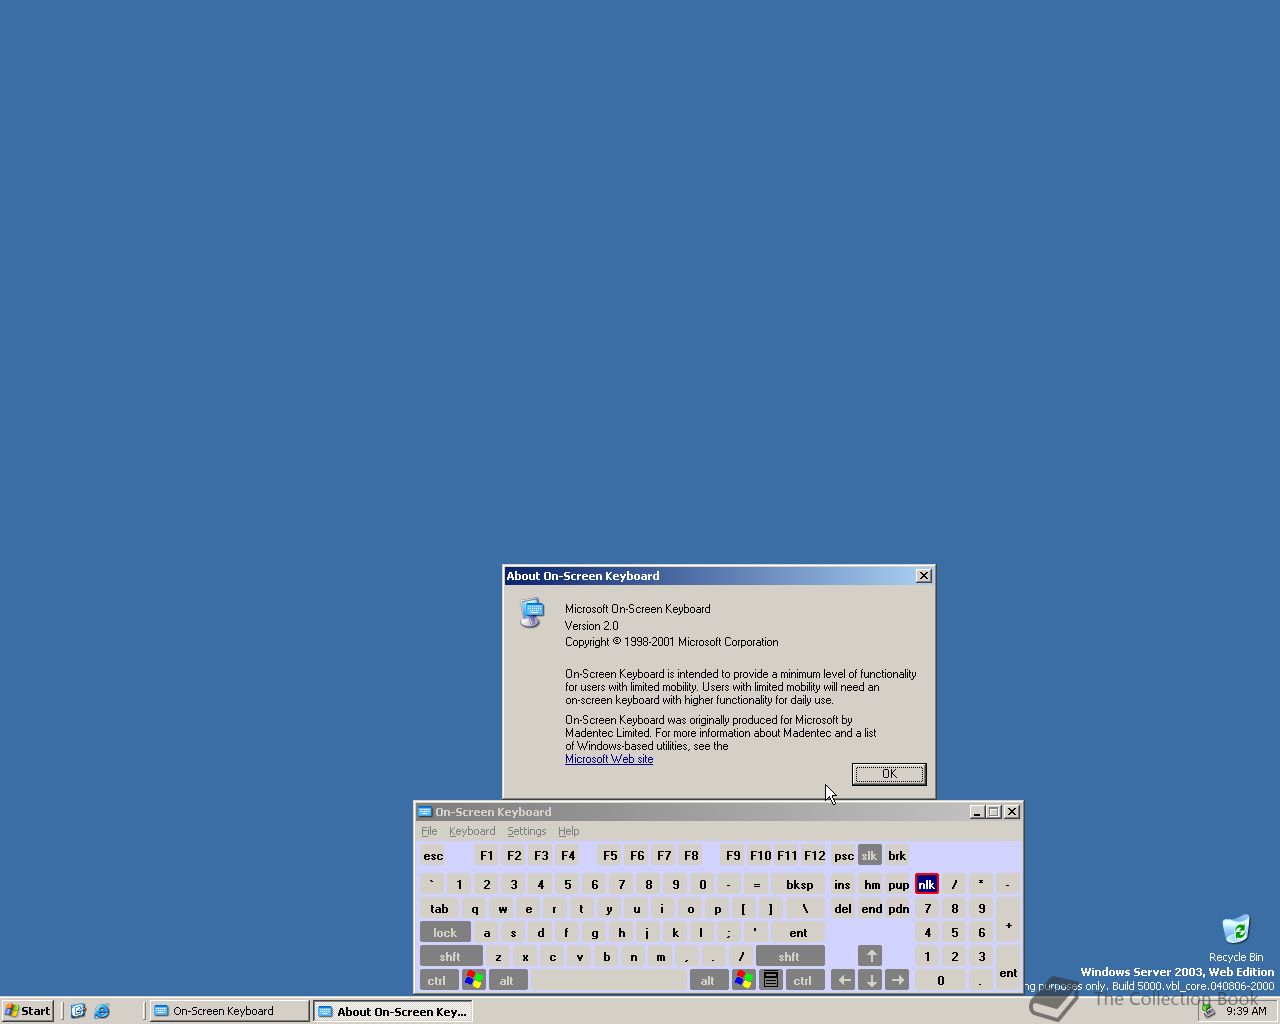Click the system tray icon beside clock
Screen dimensions: 1280x1024
(x=1208, y=1011)
